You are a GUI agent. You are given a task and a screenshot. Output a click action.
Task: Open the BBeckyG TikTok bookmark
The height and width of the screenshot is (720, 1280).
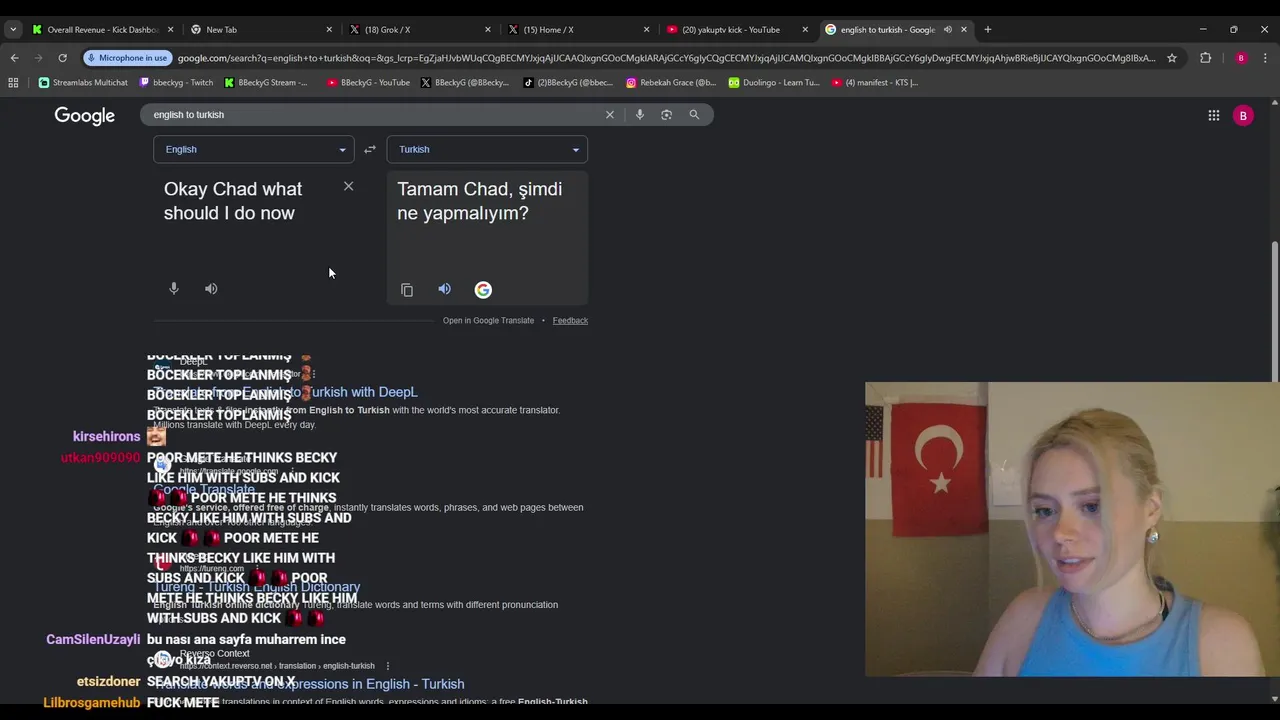(568, 83)
